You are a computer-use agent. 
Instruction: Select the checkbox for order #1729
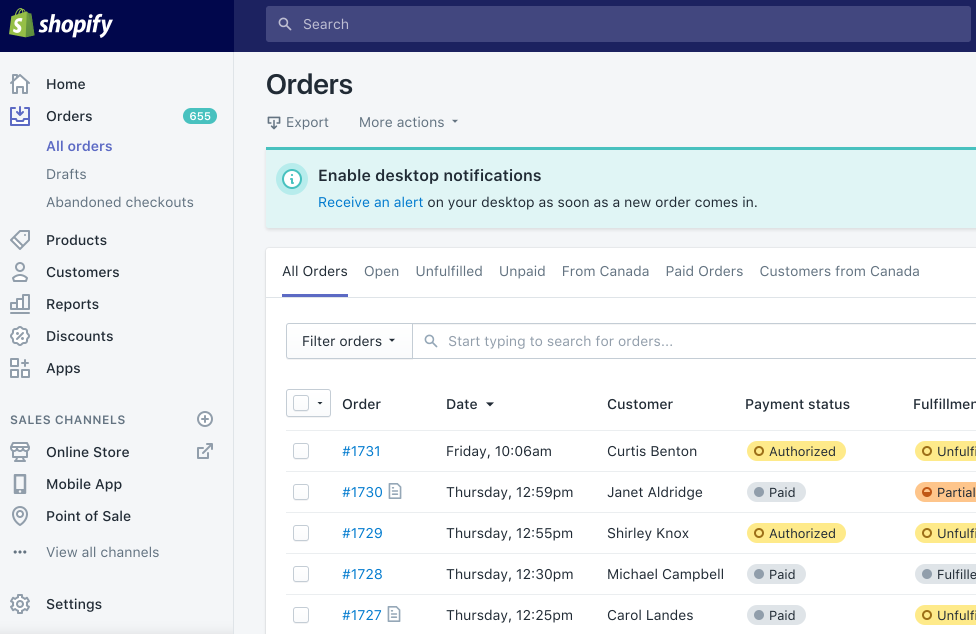tap(301, 533)
